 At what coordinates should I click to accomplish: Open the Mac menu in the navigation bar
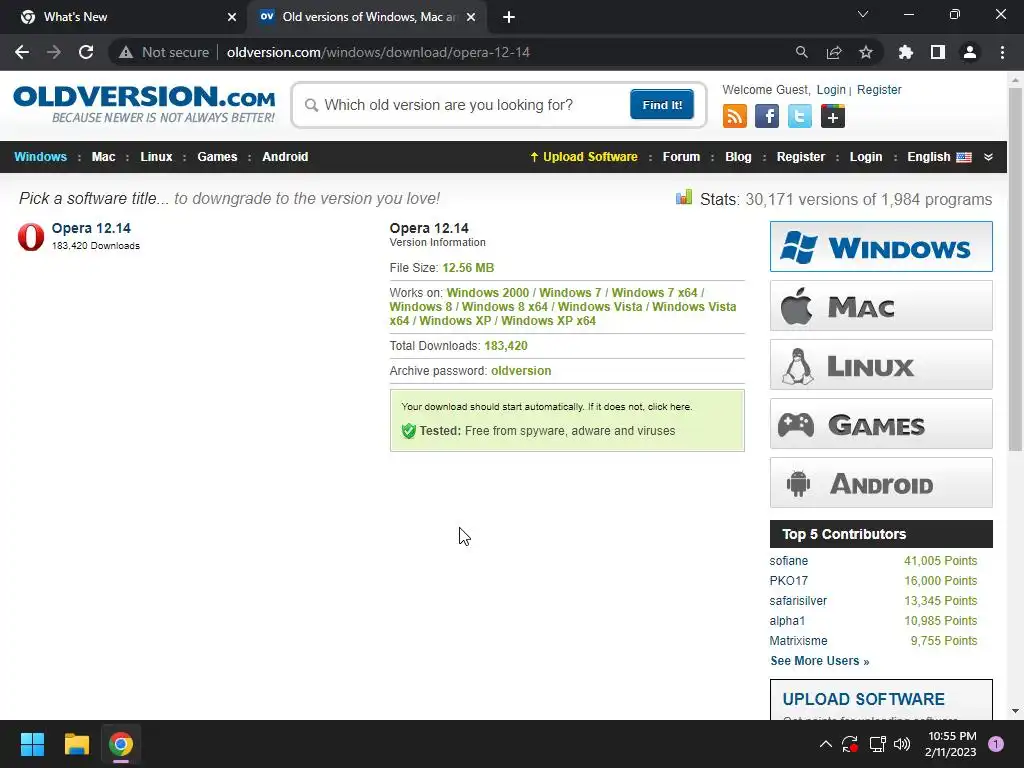point(103,157)
